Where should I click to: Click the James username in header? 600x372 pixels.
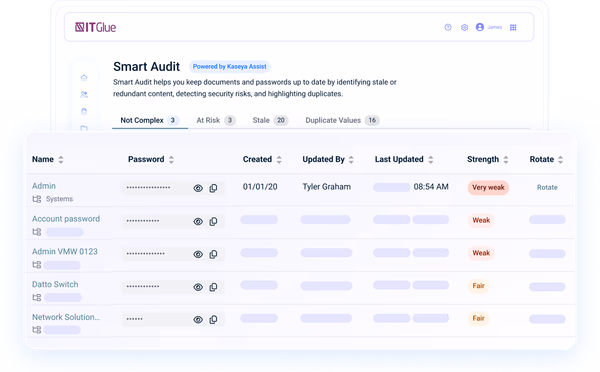pos(494,27)
